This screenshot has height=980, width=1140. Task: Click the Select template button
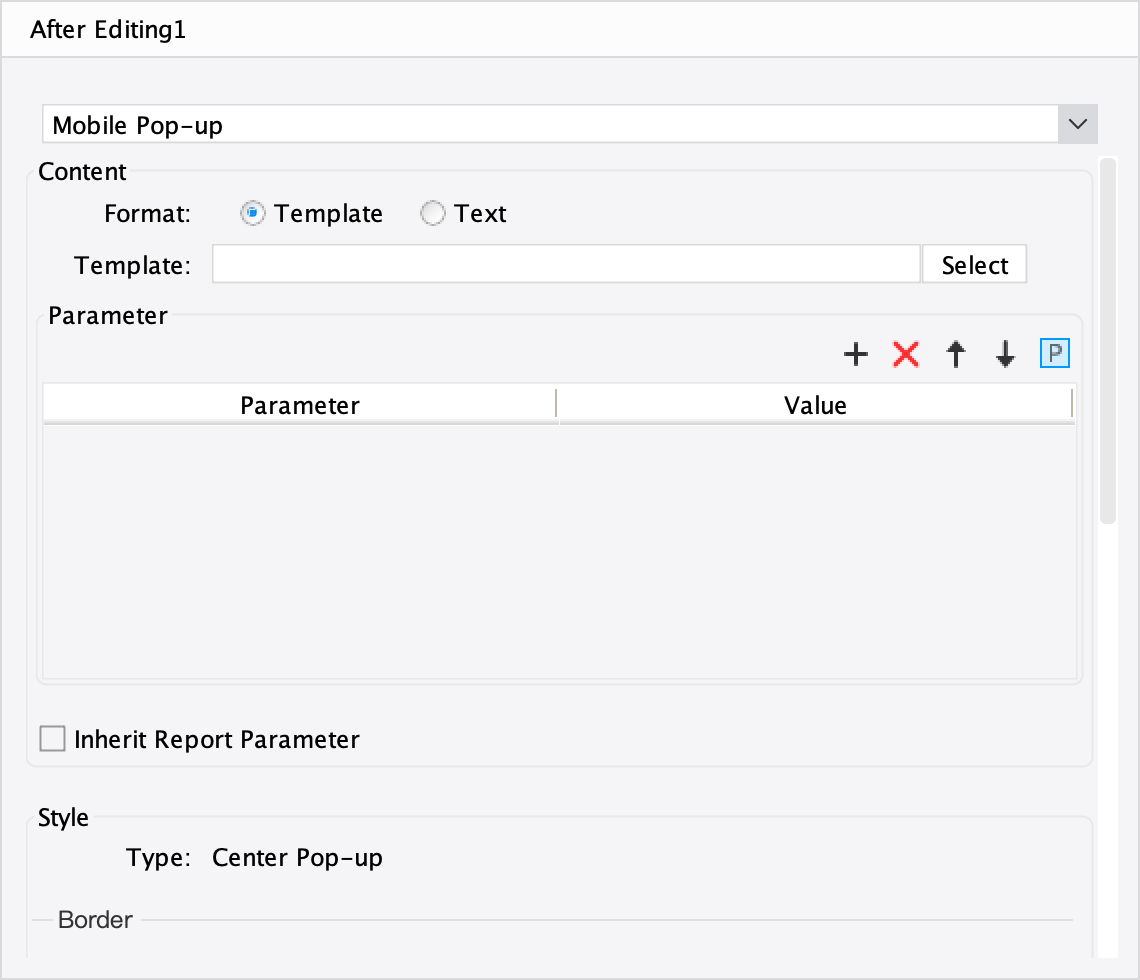[974, 265]
